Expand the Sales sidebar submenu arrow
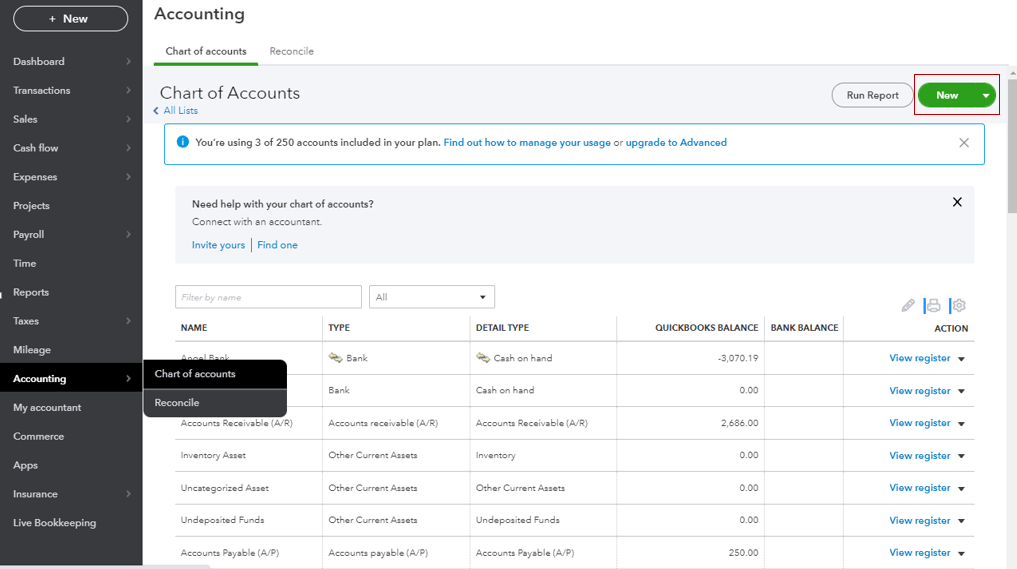The height and width of the screenshot is (569, 1017). pos(128,119)
